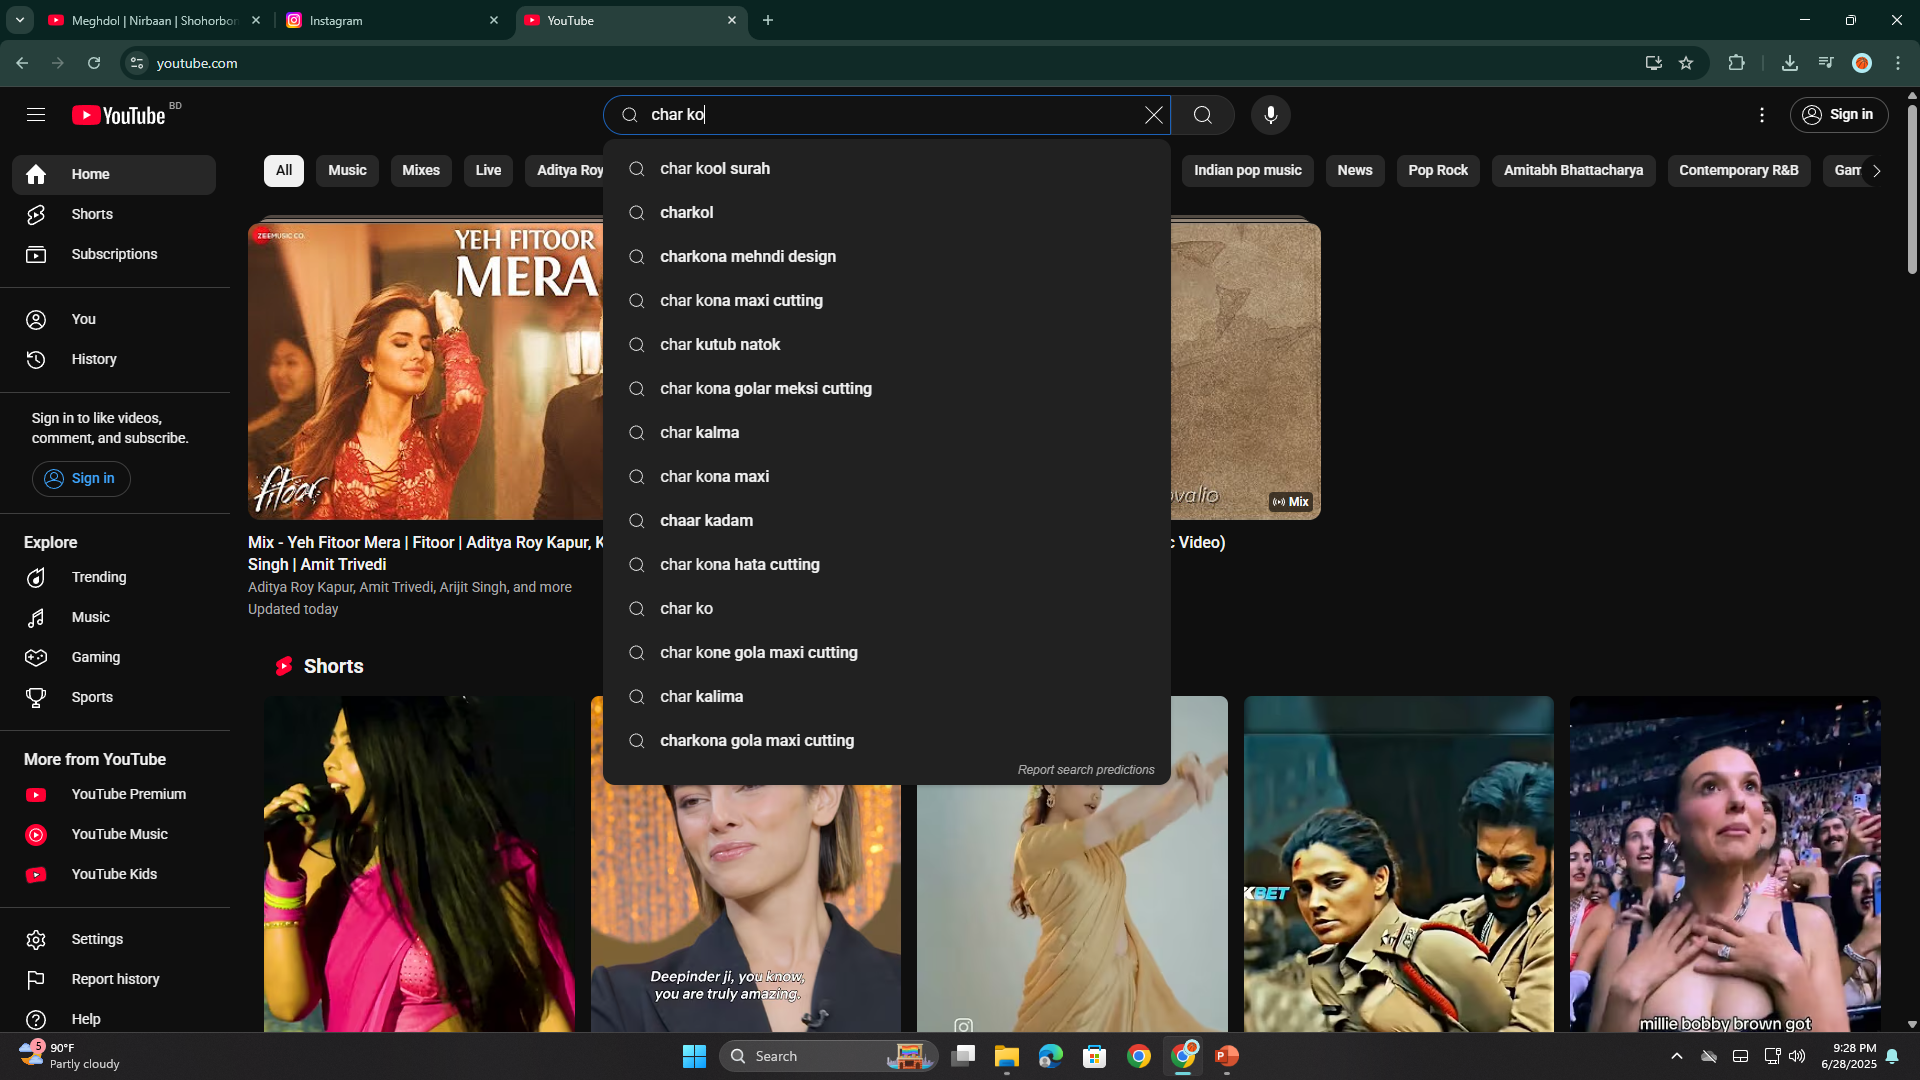
Task: Switch to the Instagram browser tab
Action: 392,20
